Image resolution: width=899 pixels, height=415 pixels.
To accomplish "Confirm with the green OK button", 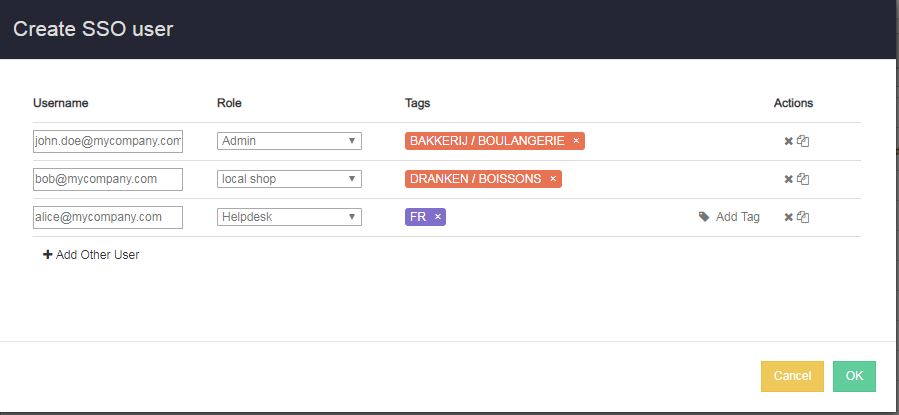I will pyautogui.click(x=854, y=376).
